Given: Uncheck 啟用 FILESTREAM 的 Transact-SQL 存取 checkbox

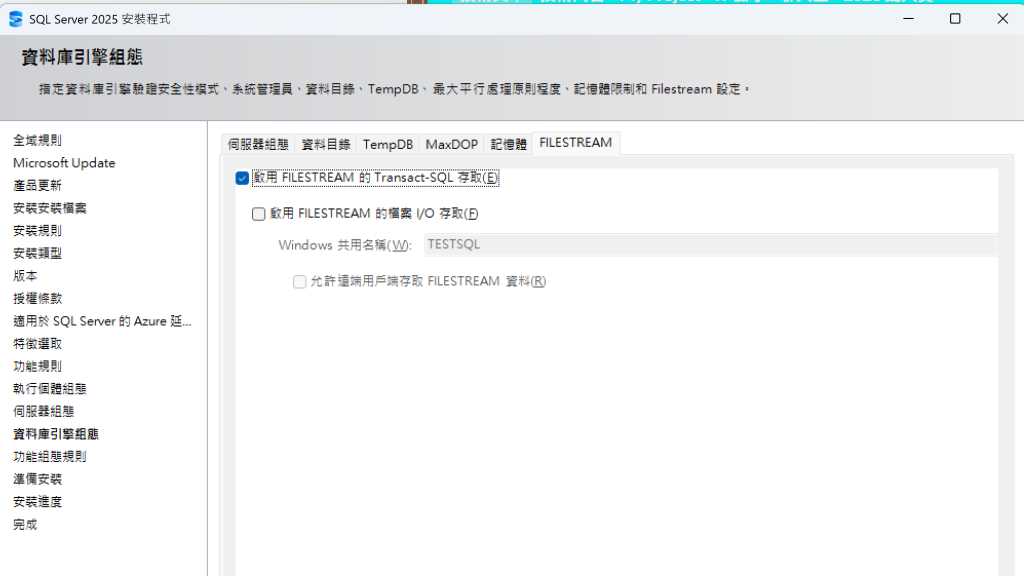Looking at the screenshot, I should [x=242, y=178].
